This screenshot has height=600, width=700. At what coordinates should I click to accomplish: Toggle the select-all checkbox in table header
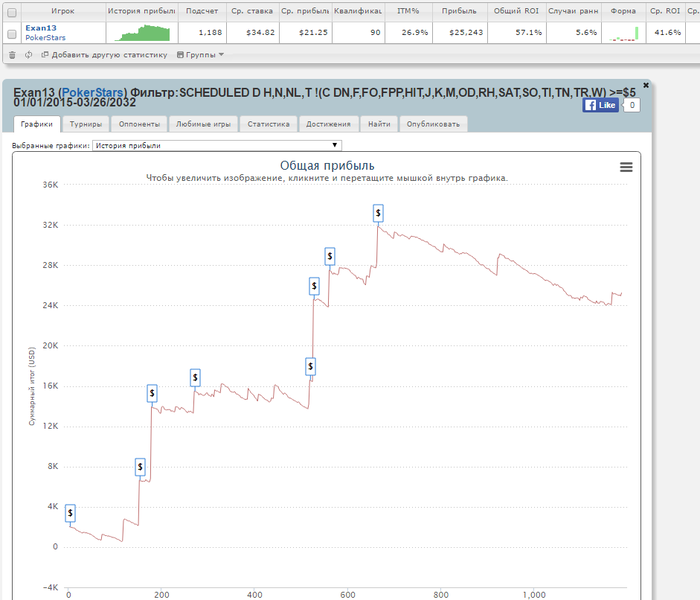click(x=12, y=12)
